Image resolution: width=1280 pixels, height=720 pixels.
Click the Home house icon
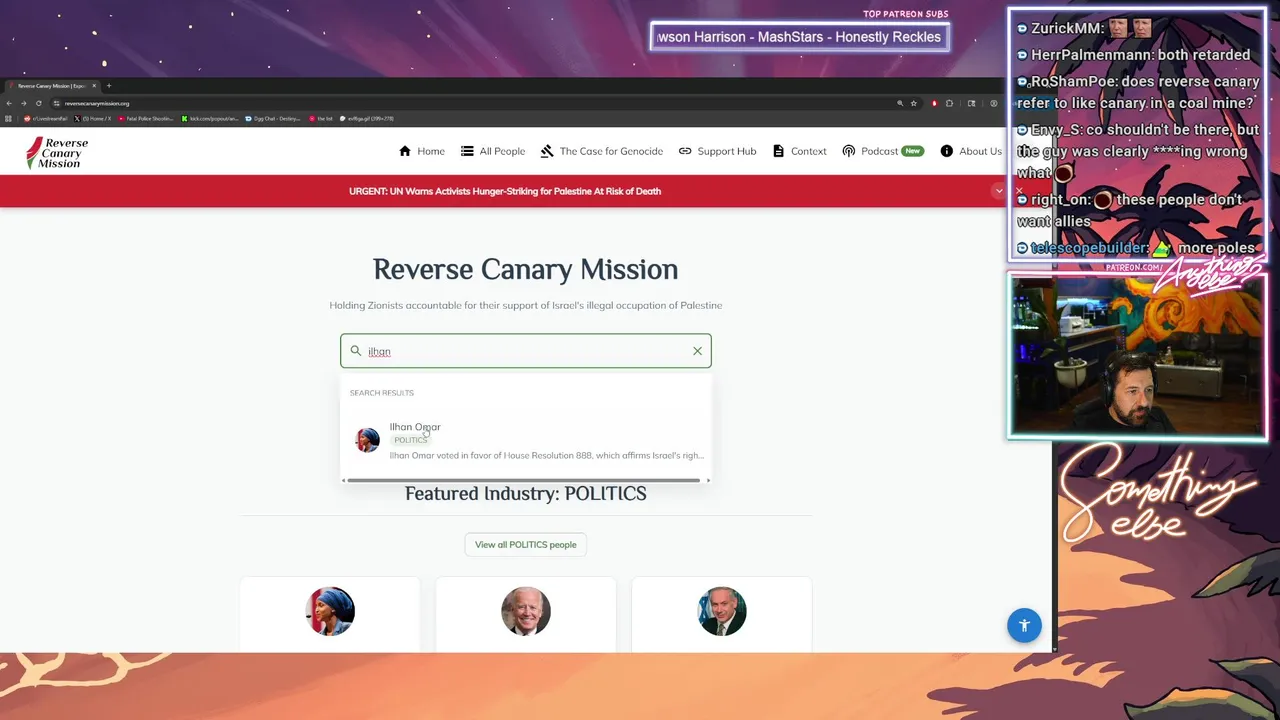click(405, 151)
